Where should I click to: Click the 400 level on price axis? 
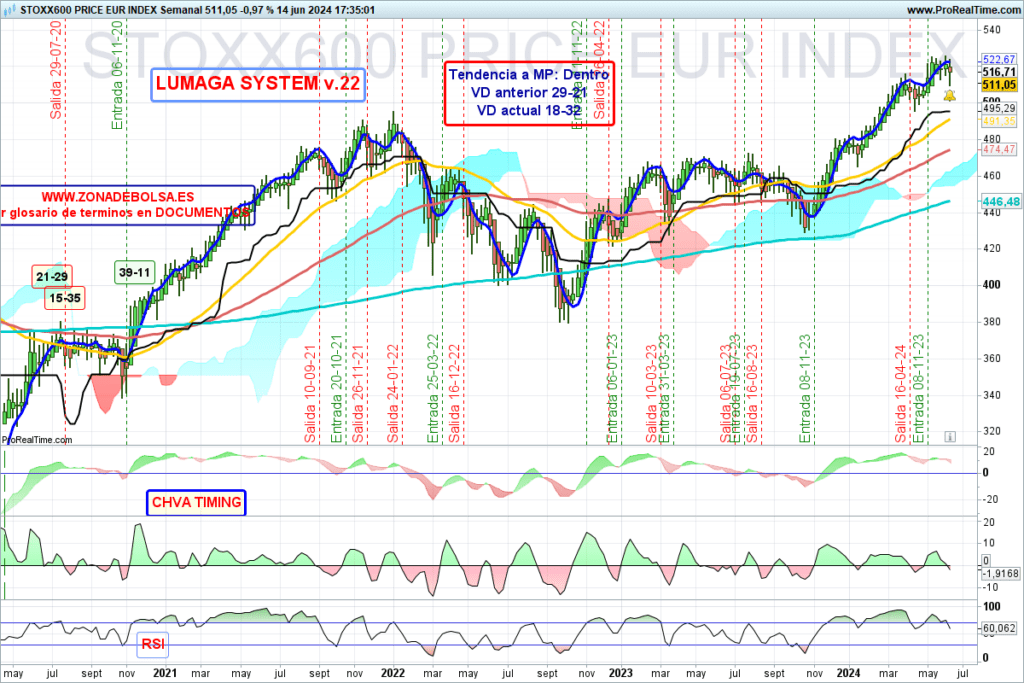pos(991,285)
